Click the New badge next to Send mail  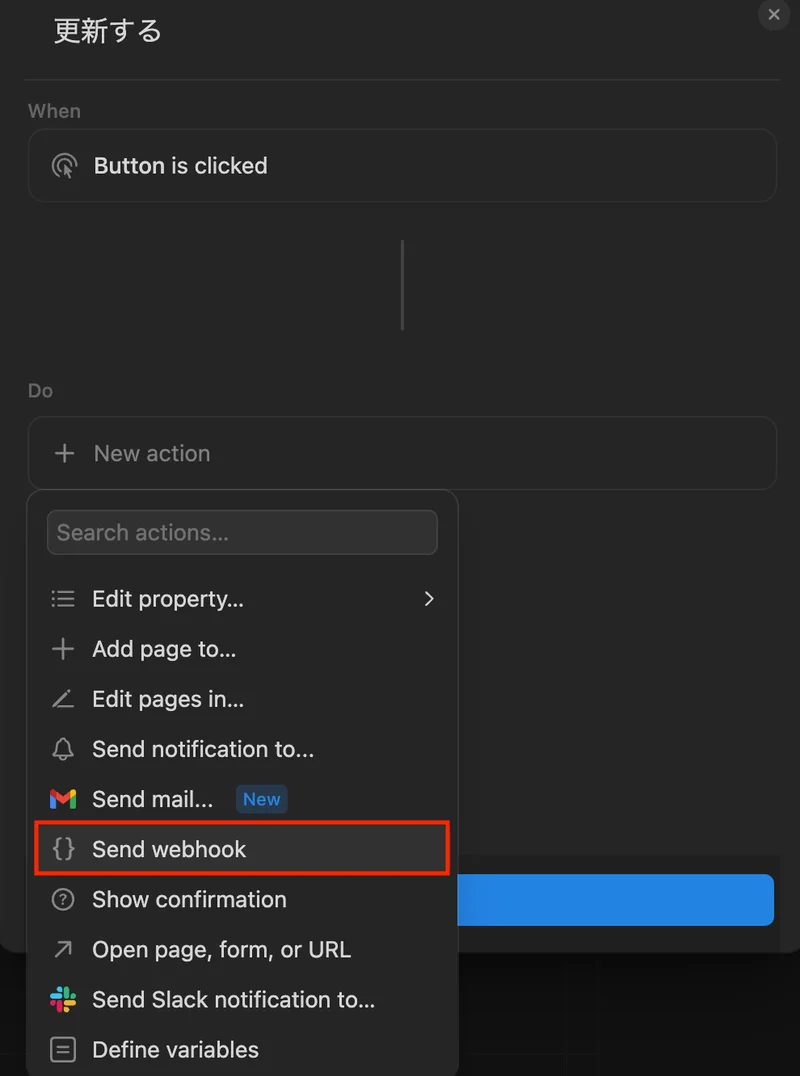262,799
